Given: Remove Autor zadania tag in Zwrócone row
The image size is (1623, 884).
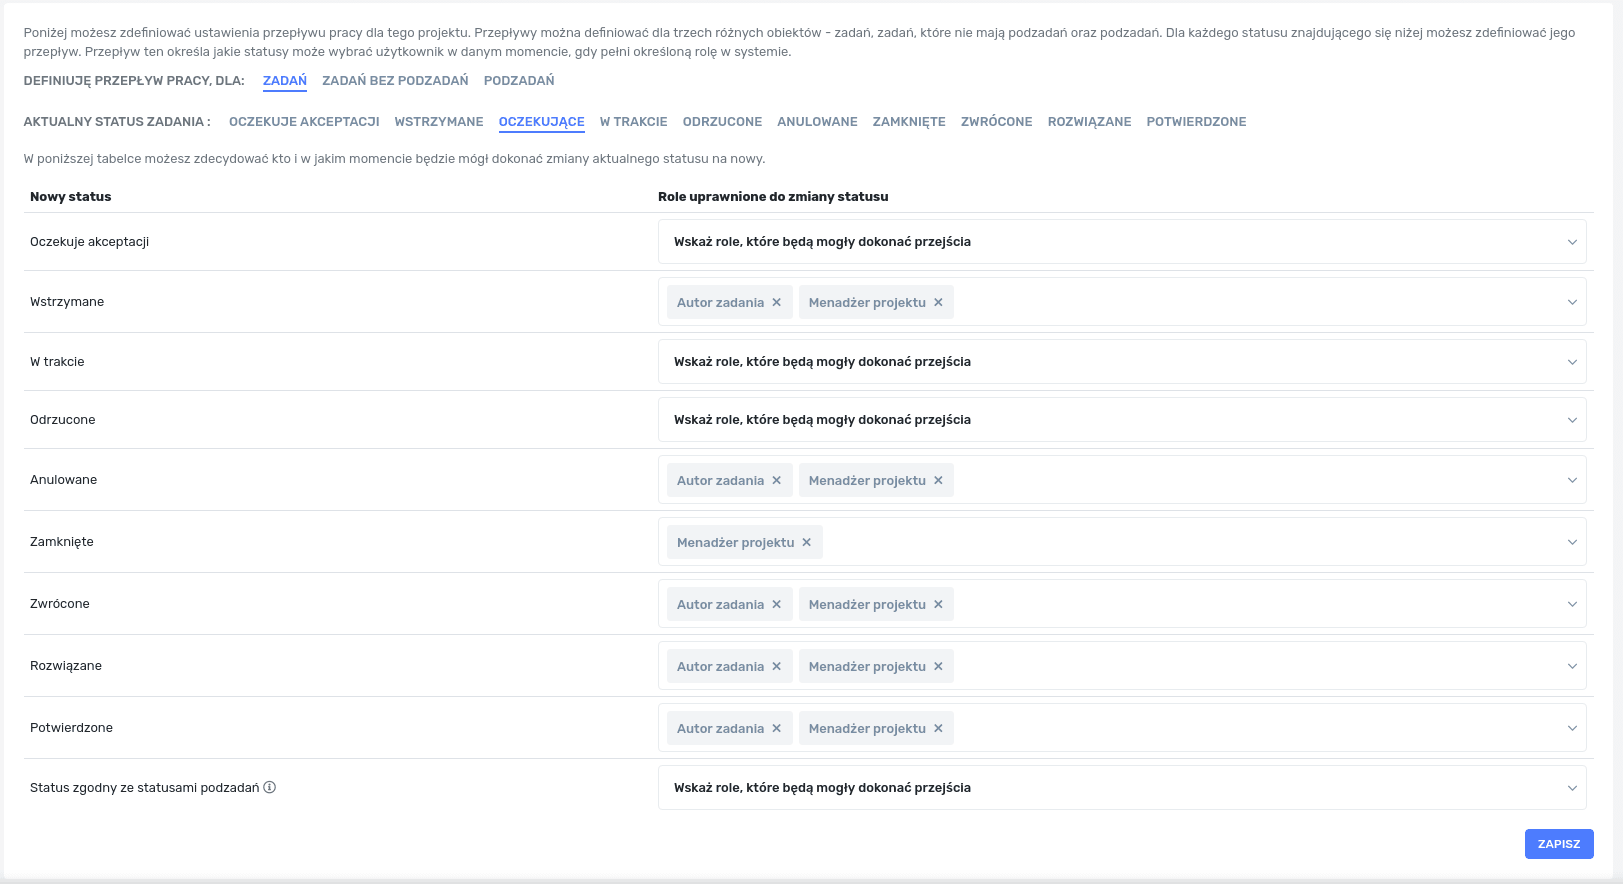Looking at the screenshot, I should pos(776,604).
